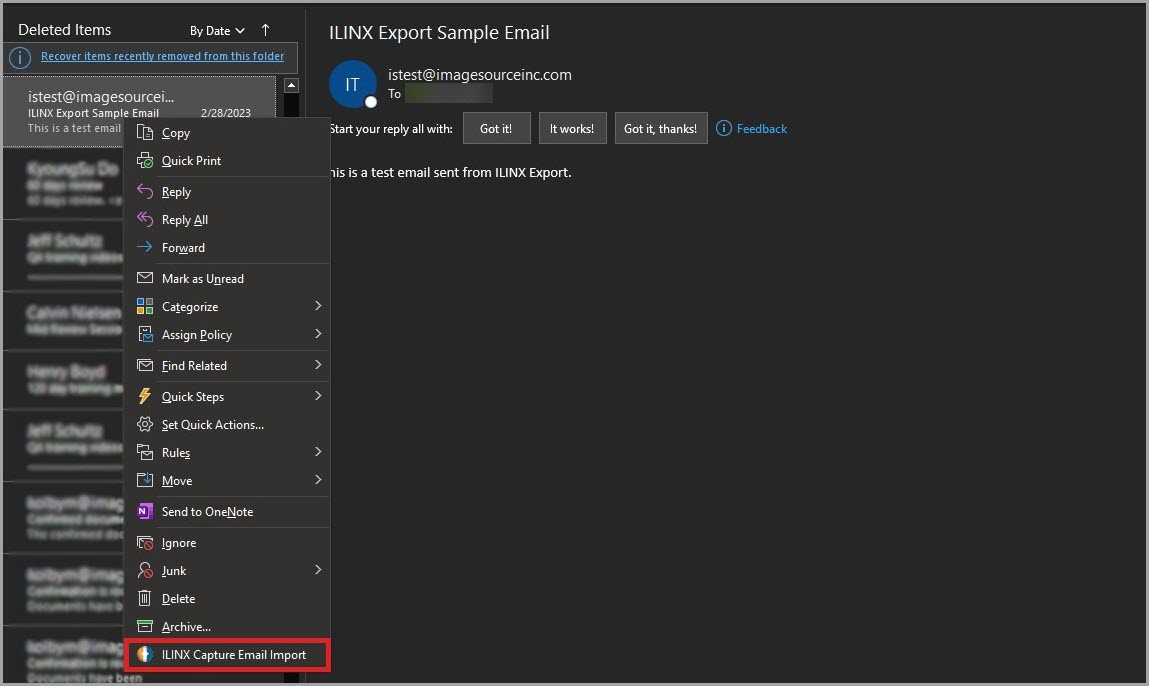
Task: Select Mark as Unread entry
Action: [x=227, y=279]
